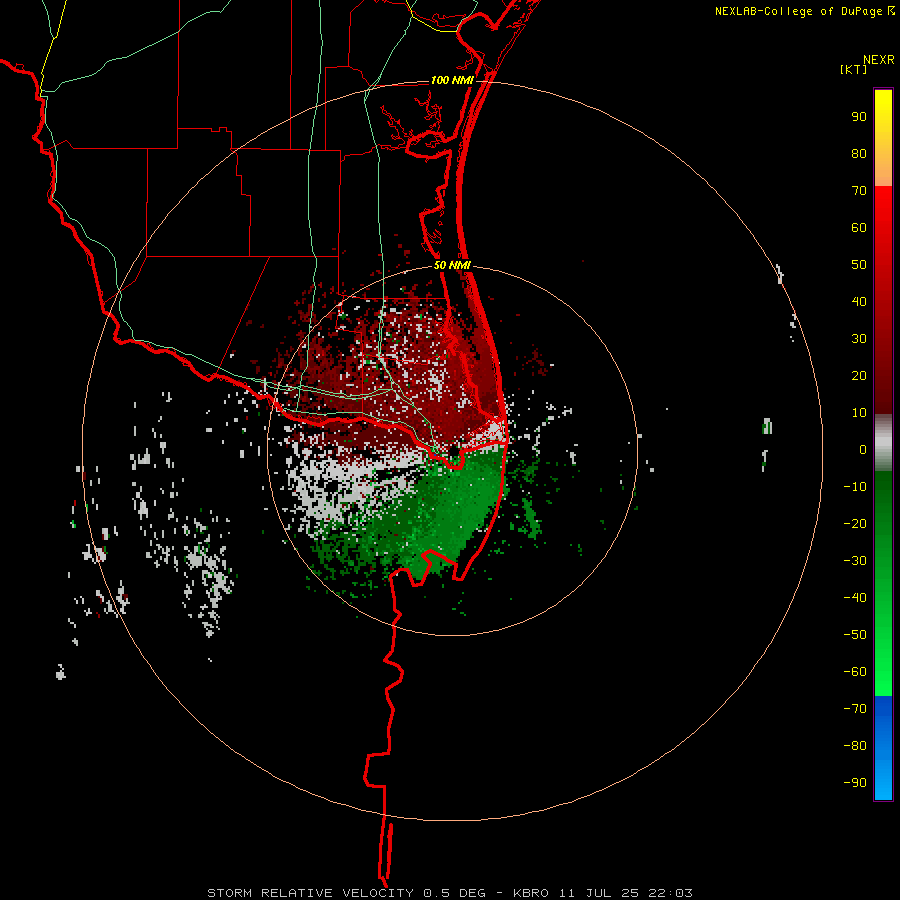
Task: Click the -80 scale label
Action: [855, 746]
